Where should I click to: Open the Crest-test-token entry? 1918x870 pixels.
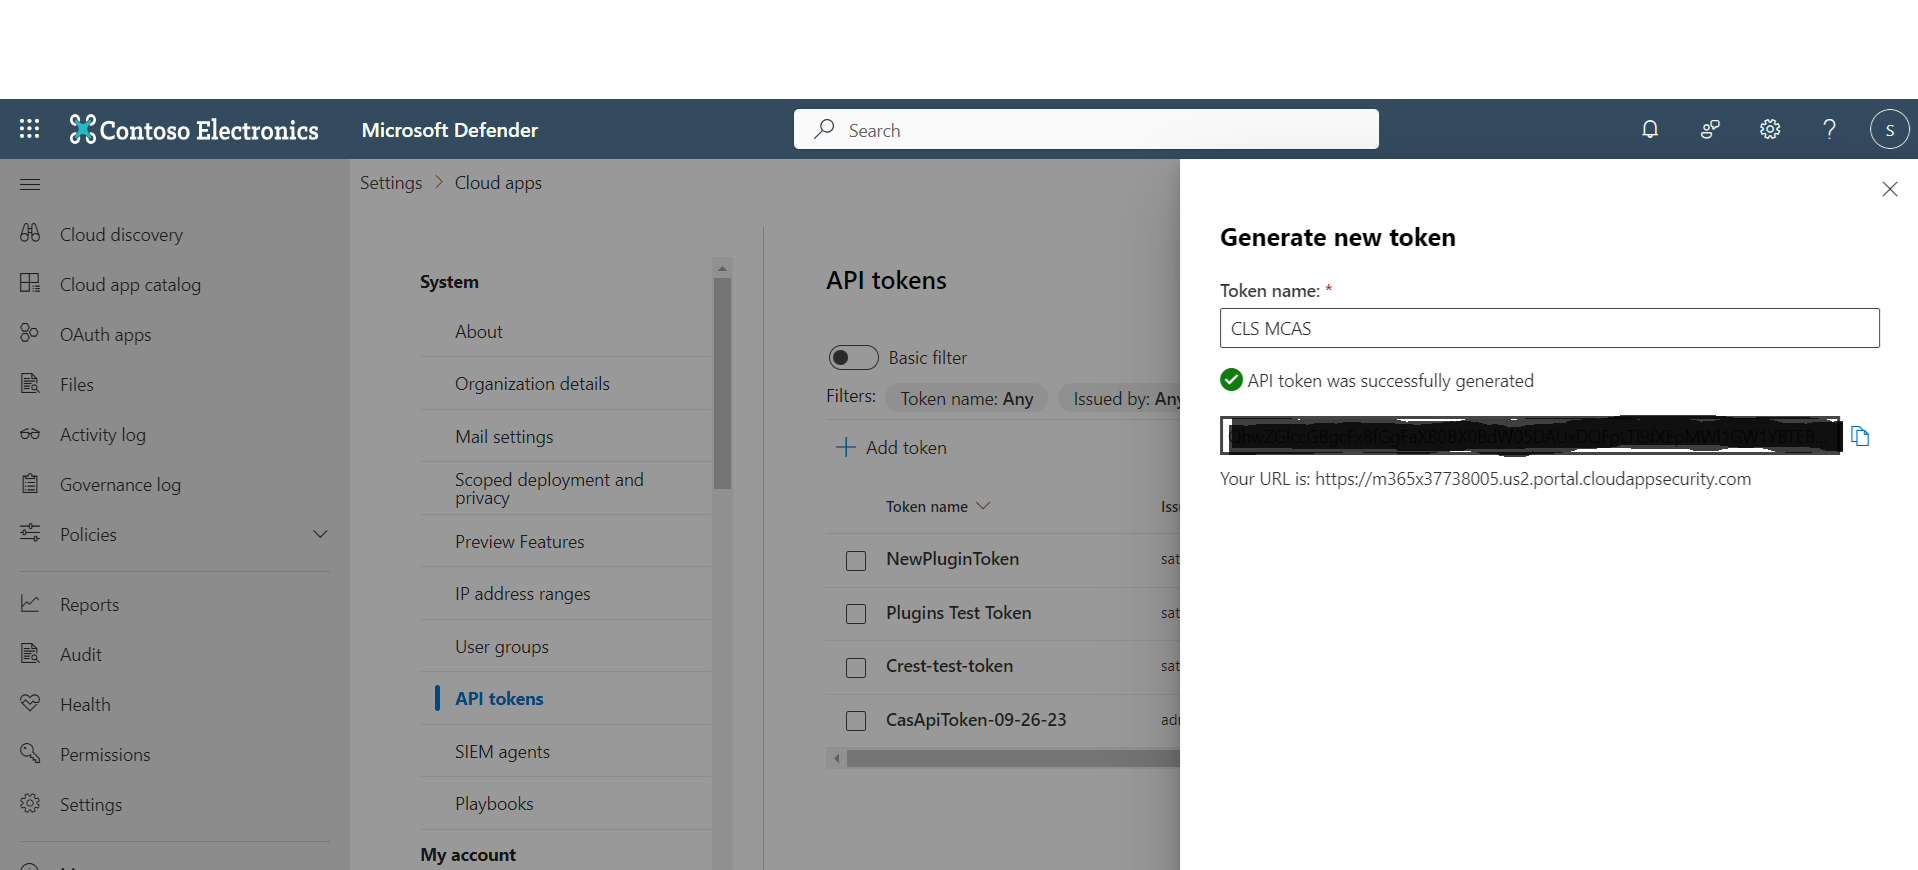(949, 666)
